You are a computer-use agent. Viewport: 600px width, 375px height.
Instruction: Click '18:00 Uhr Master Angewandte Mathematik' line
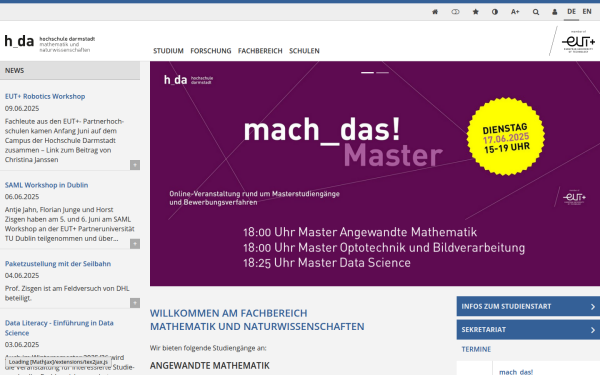click(x=360, y=232)
